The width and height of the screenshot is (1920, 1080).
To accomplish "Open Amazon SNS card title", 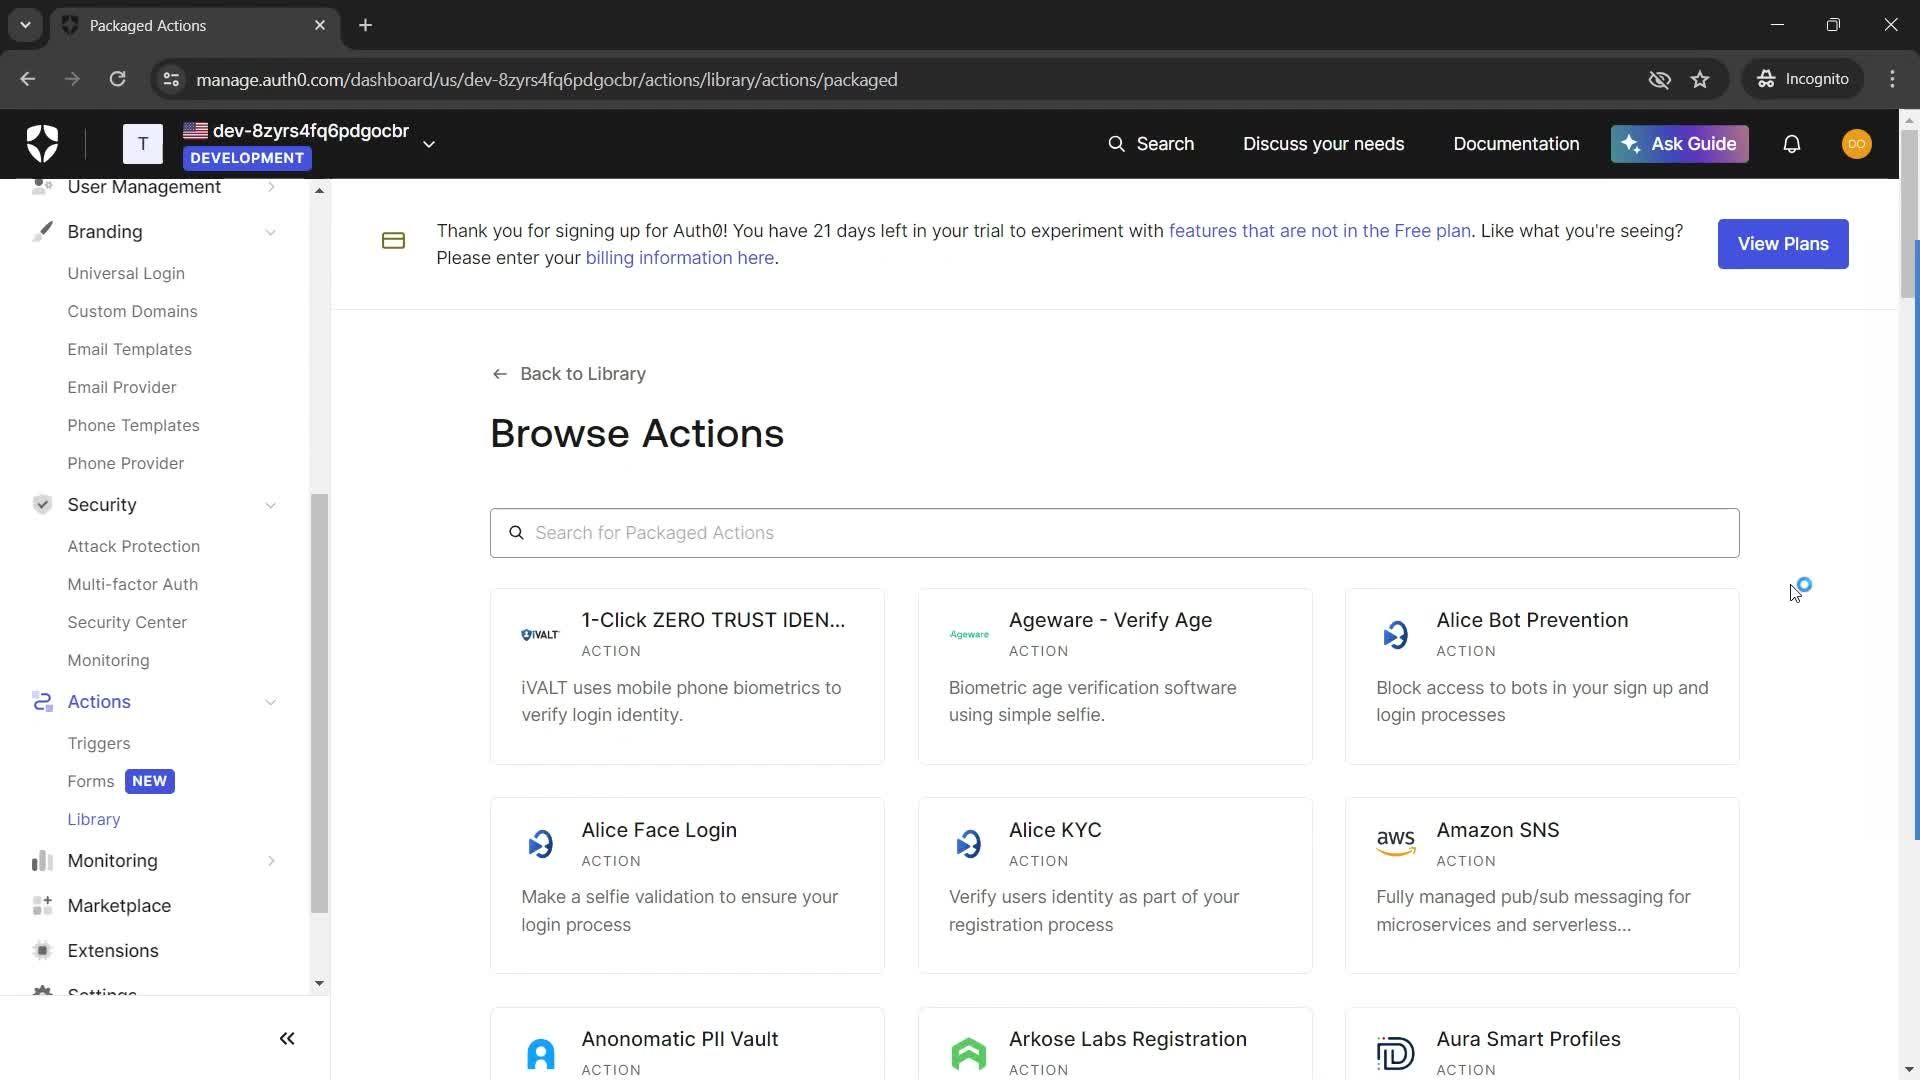I will [1497, 830].
